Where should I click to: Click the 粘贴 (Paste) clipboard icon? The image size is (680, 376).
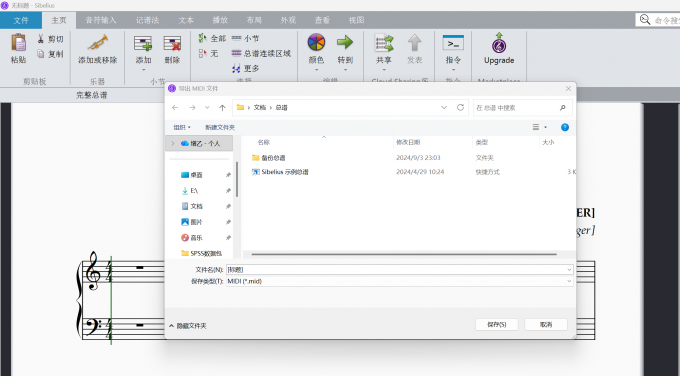pos(18,43)
